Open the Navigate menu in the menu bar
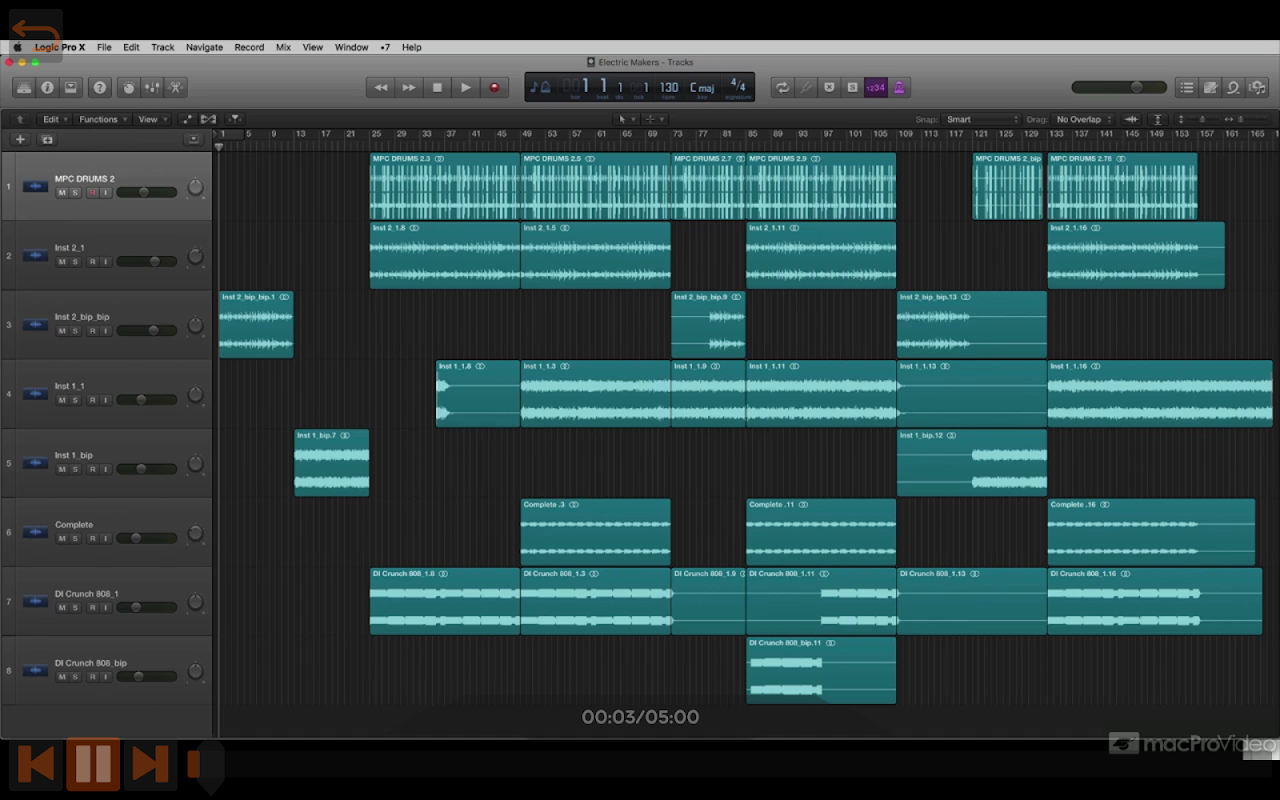 (x=204, y=47)
